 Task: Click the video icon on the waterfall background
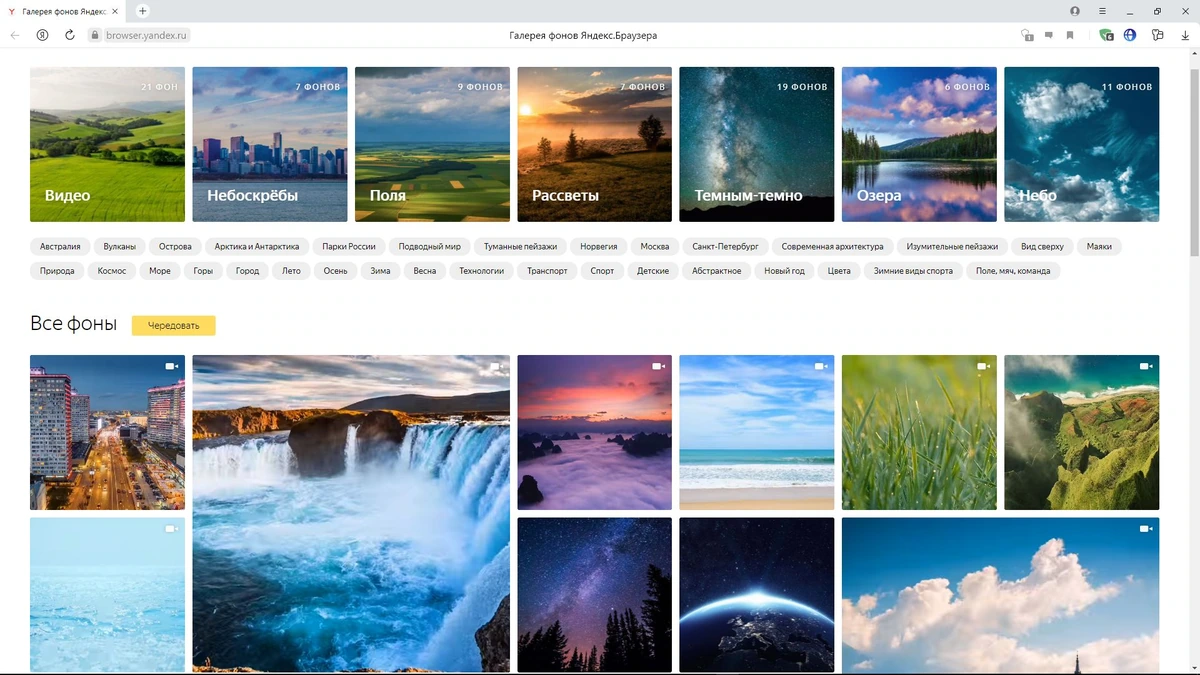pyautogui.click(x=496, y=366)
